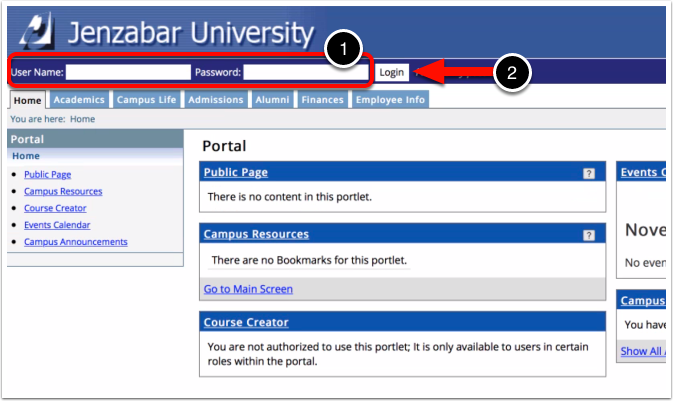The height and width of the screenshot is (401, 673).
Task: Click the 'Password:' label
Action: pyautogui.click(x=218, y=72)
